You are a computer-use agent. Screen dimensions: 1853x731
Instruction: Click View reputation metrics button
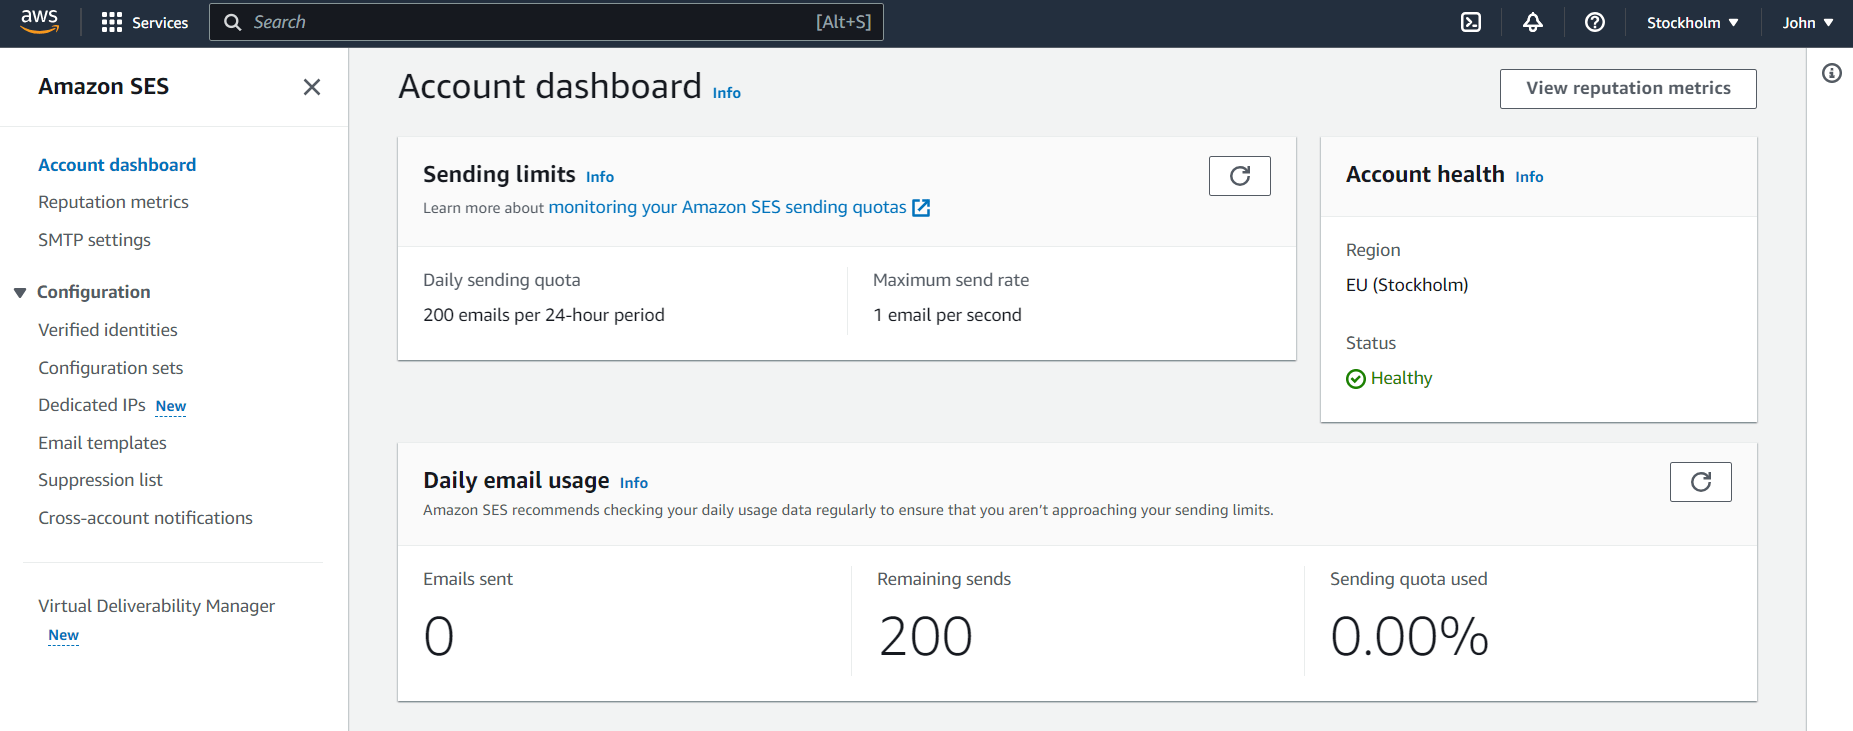[1627, 88]
